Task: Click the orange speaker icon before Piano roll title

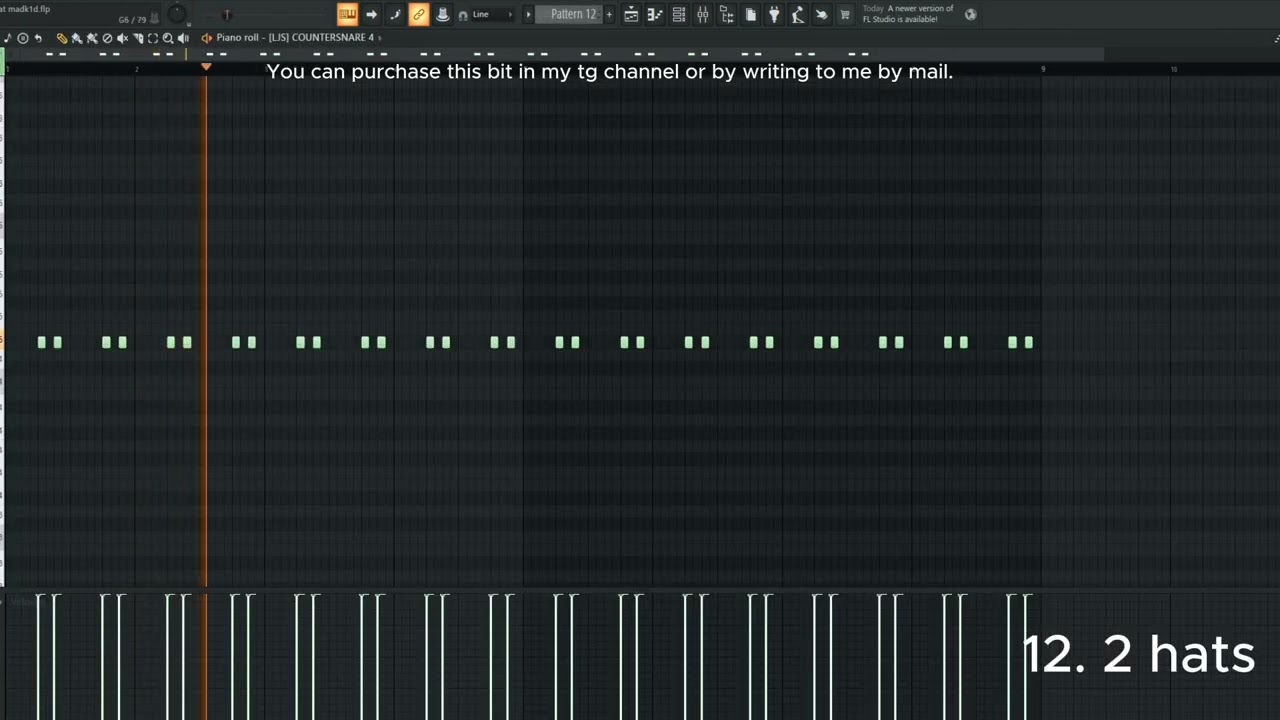Action: tap(207, 38)
